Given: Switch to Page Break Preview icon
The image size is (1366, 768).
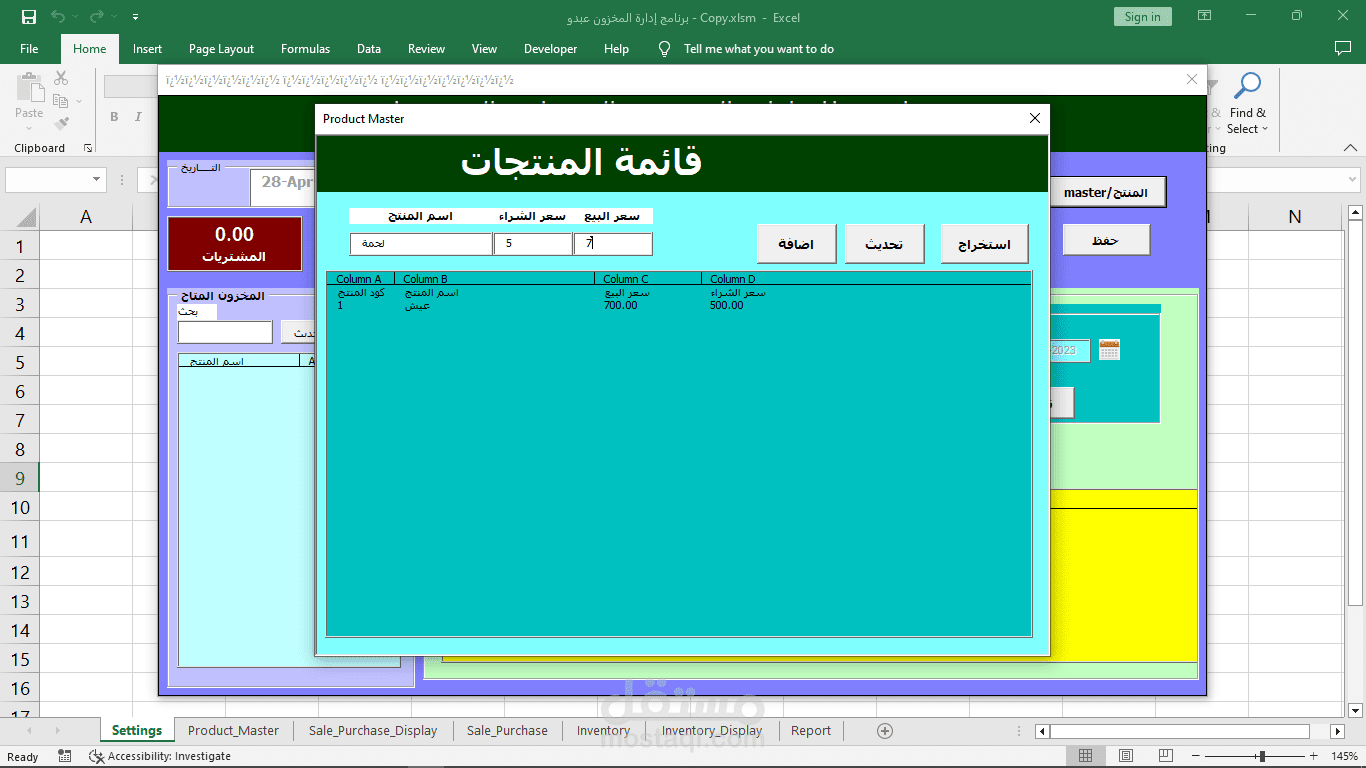Looking at the screenshot, I should coord(1166,756).
